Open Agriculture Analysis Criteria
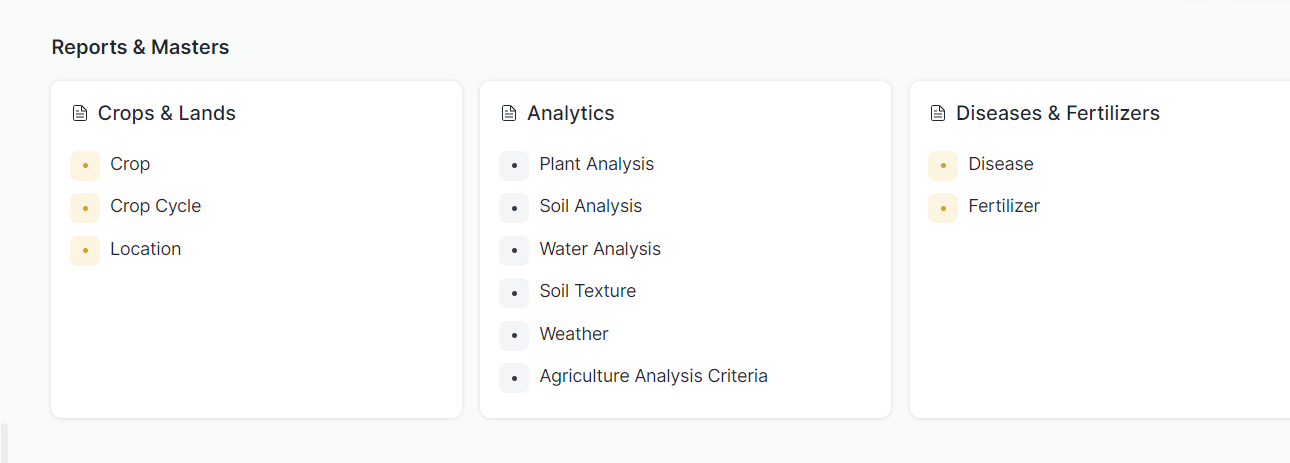The image size is (1290, 463). (x=653, y=376)
